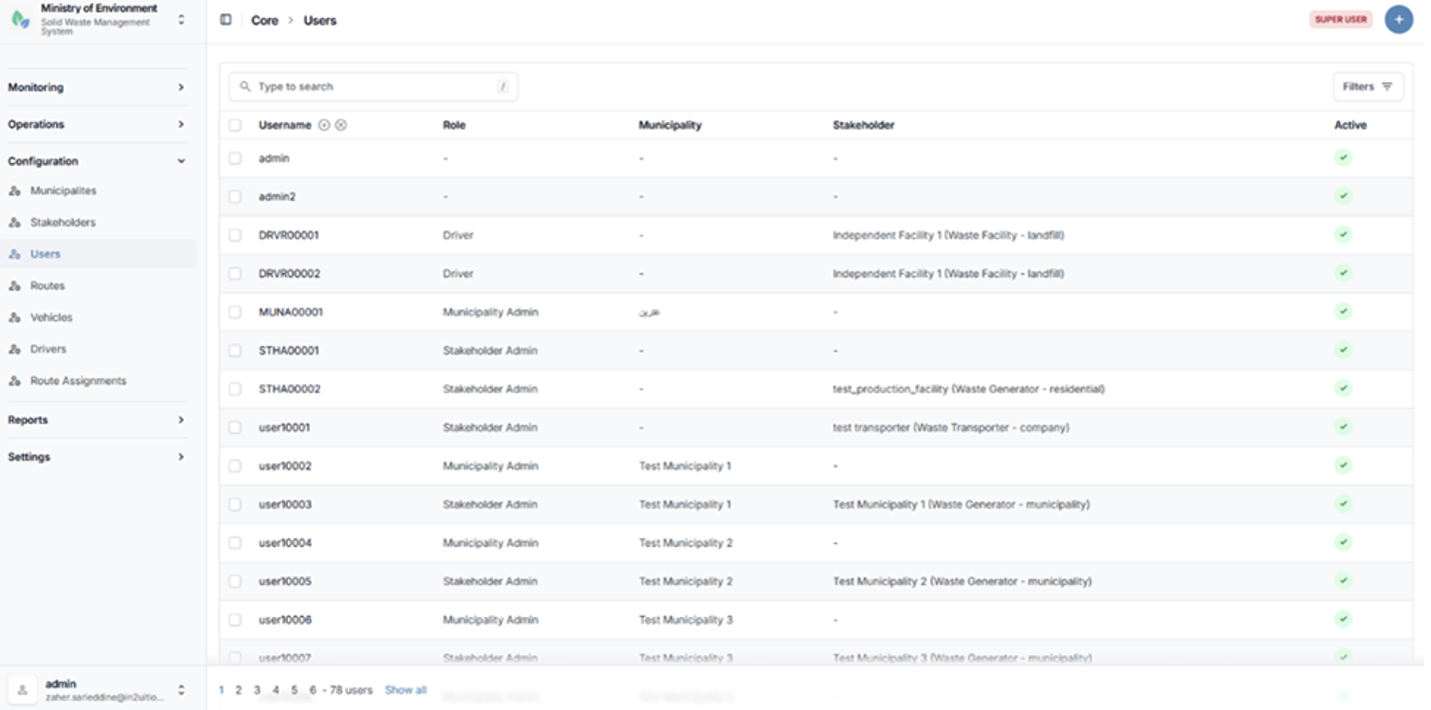Click the first sort icon beside Username

(x=324, y=125)
